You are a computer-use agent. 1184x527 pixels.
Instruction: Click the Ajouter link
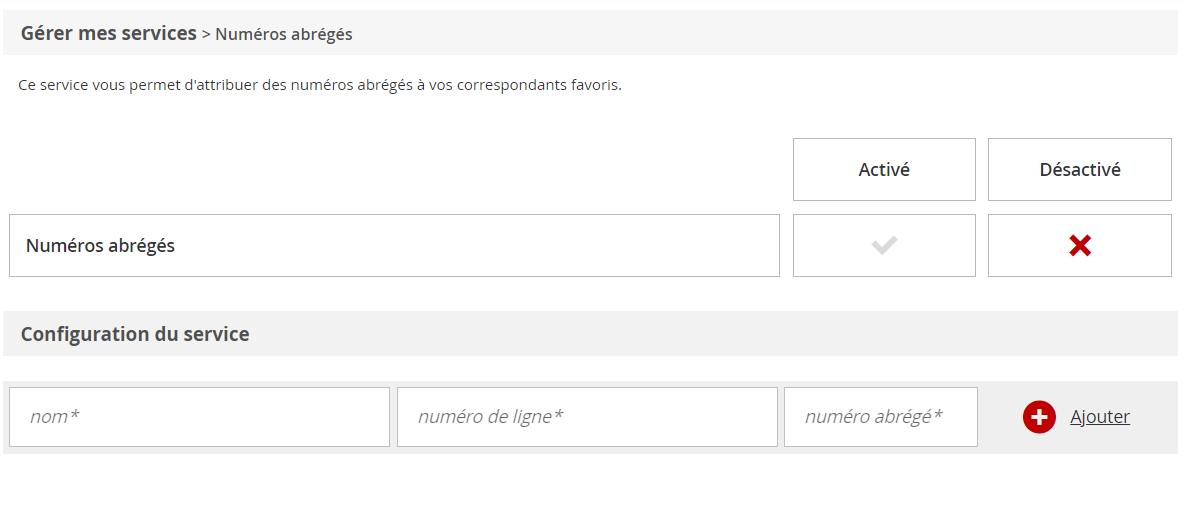tap(1100, 417)
